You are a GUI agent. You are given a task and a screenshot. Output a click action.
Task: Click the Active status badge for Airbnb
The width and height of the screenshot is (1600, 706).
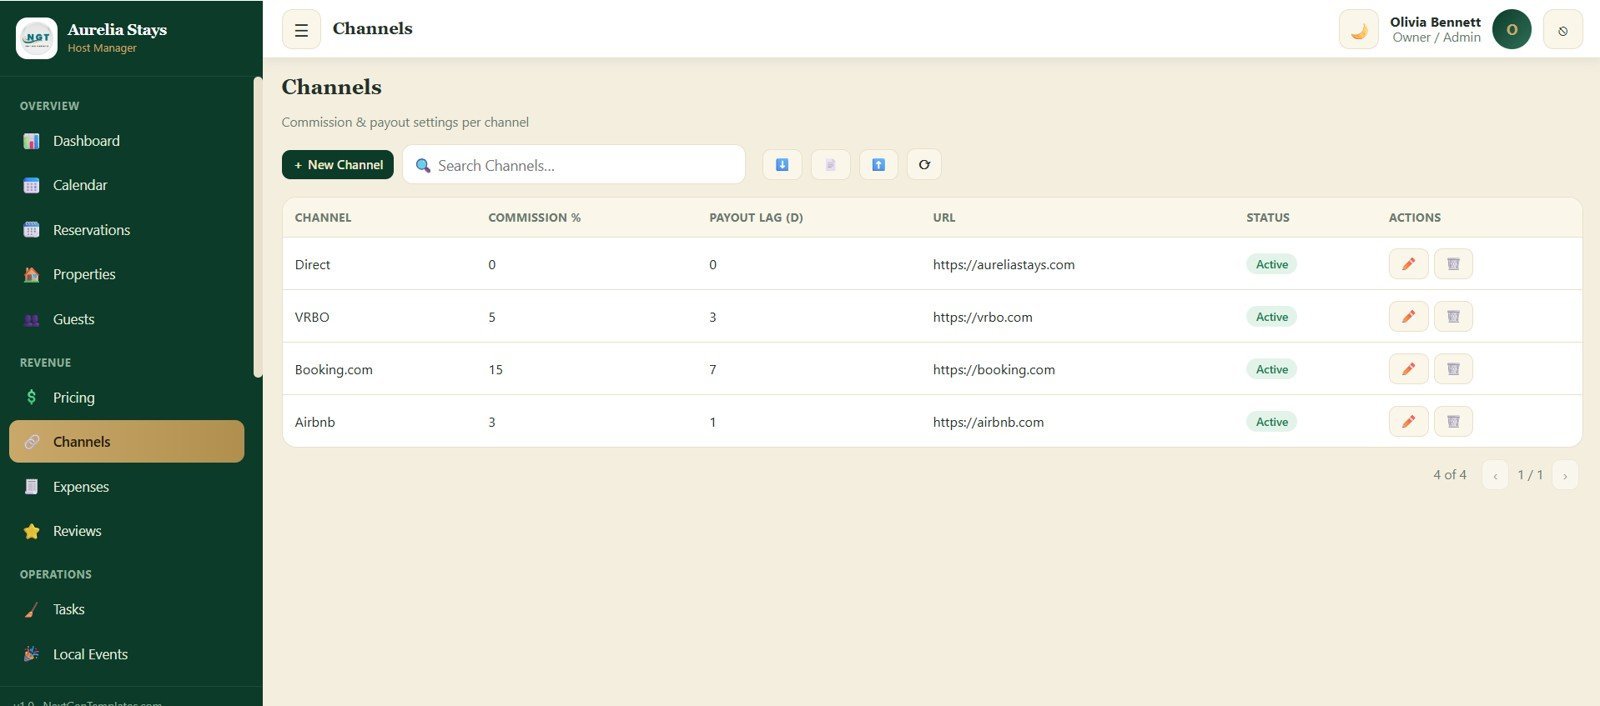tap(1272, 422)
